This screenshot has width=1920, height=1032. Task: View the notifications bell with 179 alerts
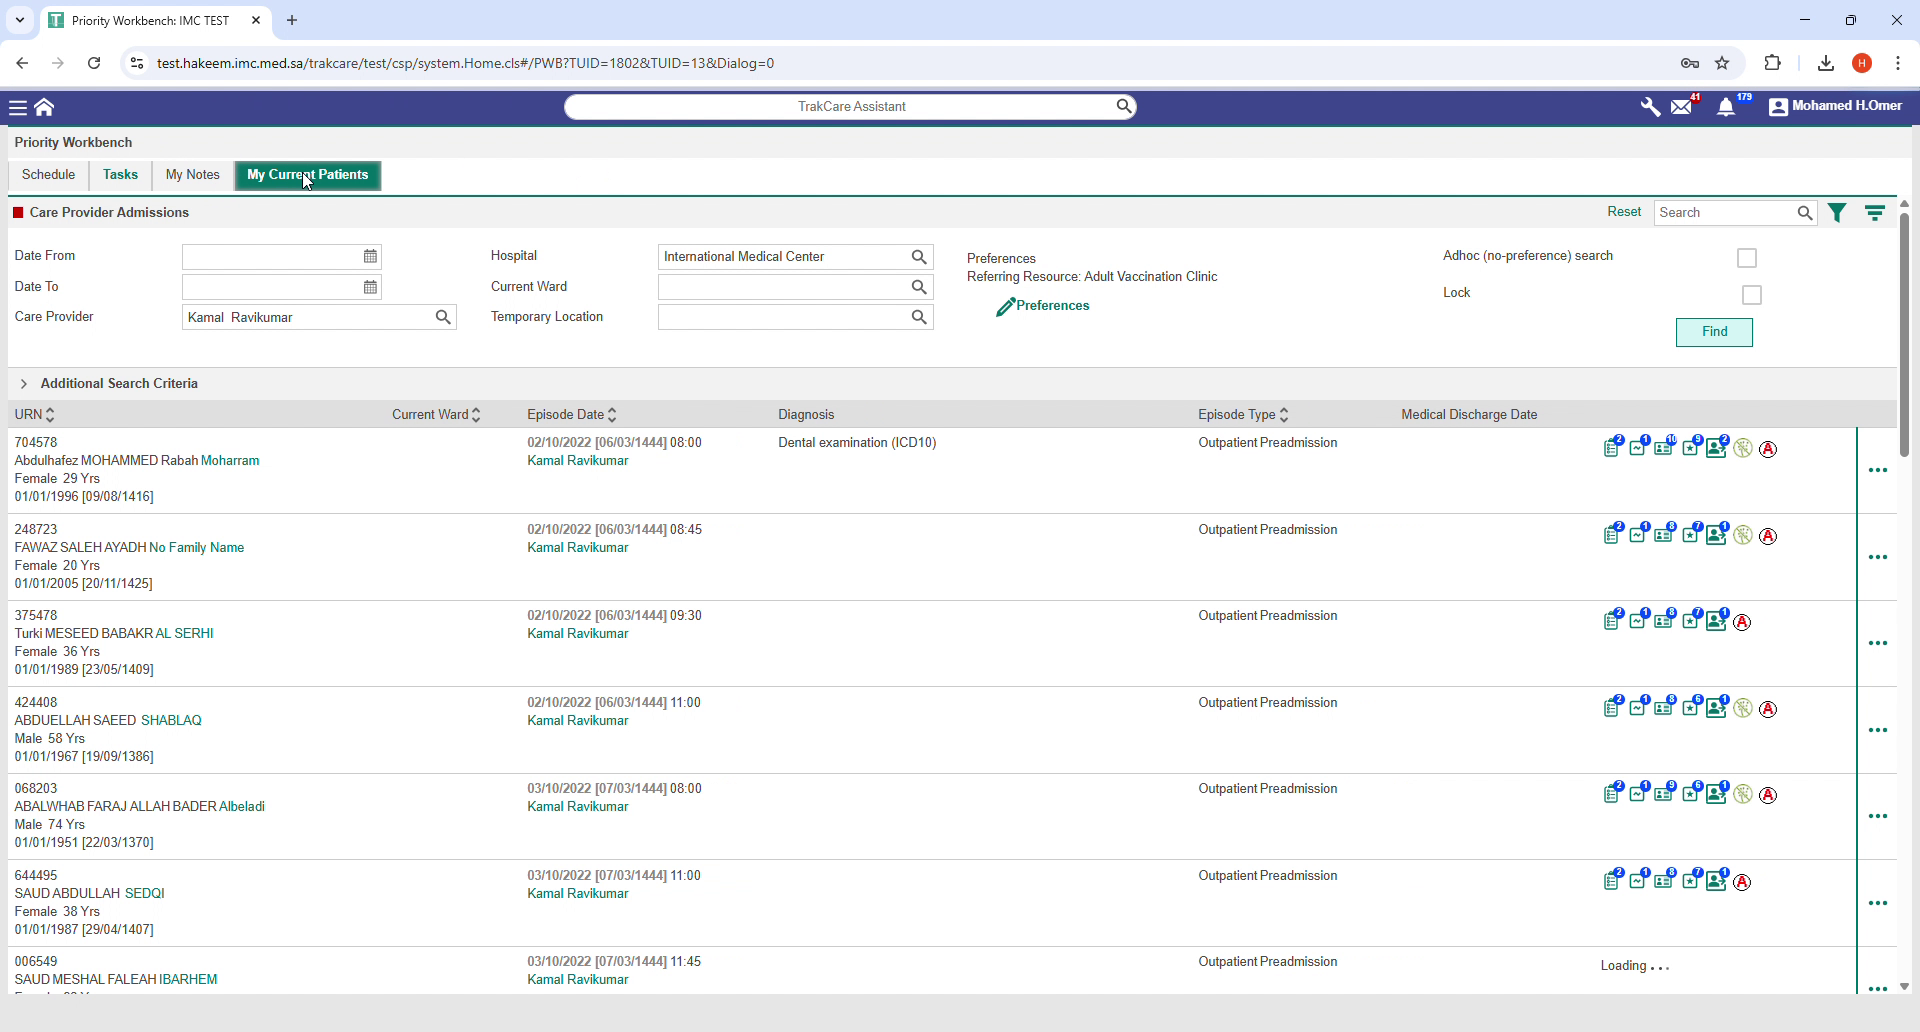coord(1728,107)
